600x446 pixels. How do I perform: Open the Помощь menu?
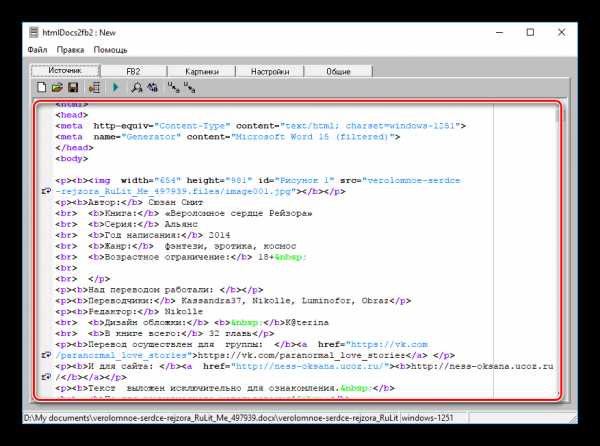tap(110, 50)
